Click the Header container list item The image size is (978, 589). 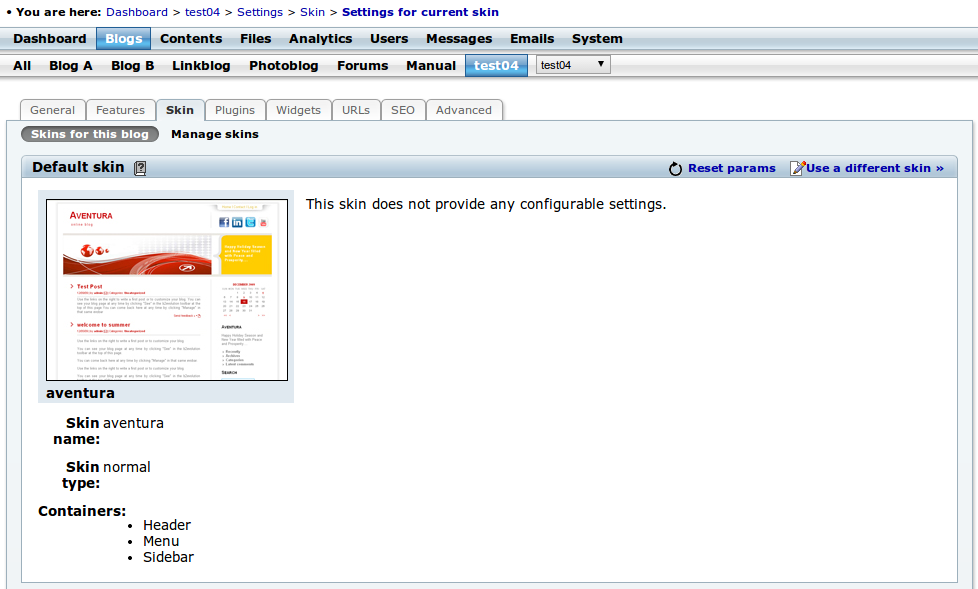167,525
